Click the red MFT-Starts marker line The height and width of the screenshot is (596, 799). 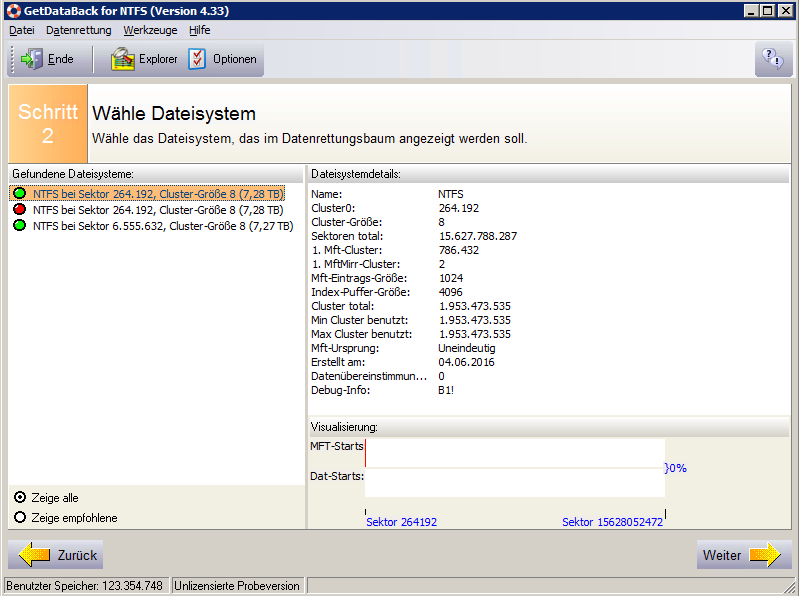point(365,453)
